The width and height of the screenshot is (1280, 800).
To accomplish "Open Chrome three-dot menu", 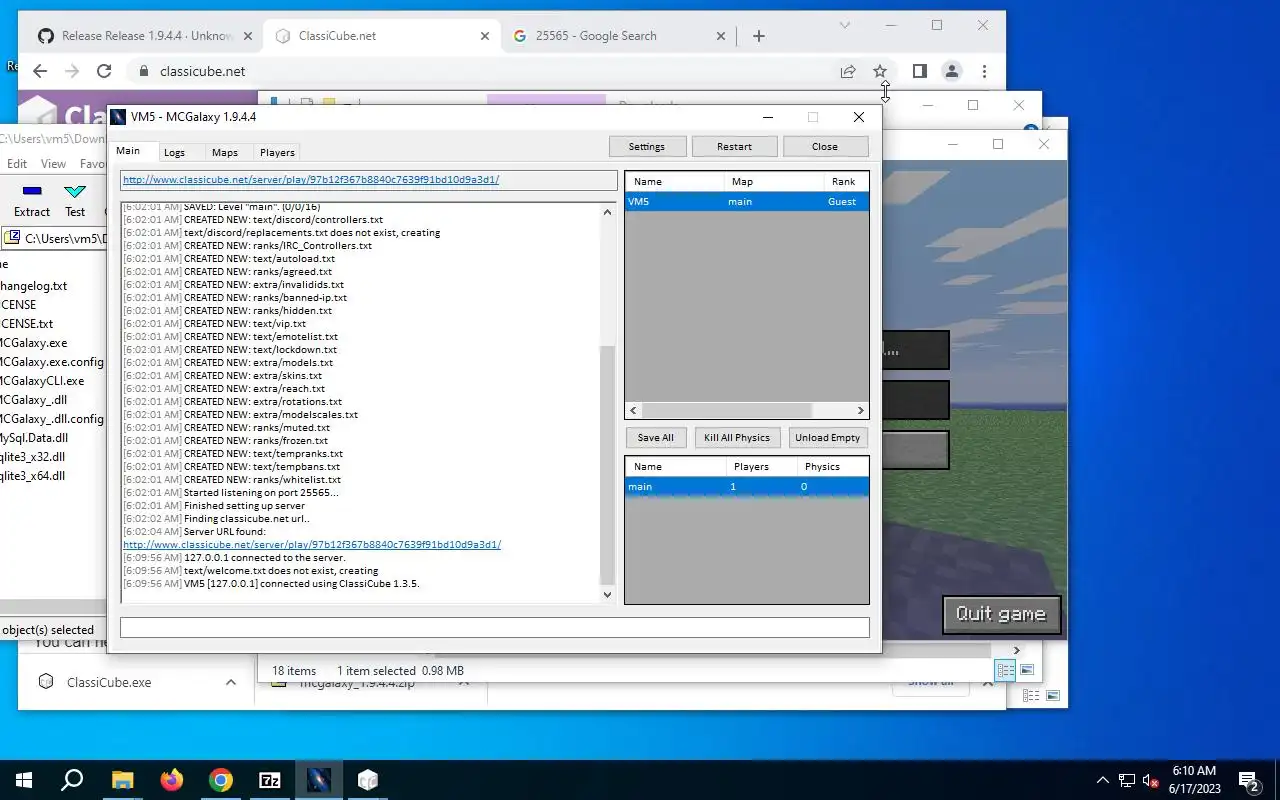I will 985,71.
